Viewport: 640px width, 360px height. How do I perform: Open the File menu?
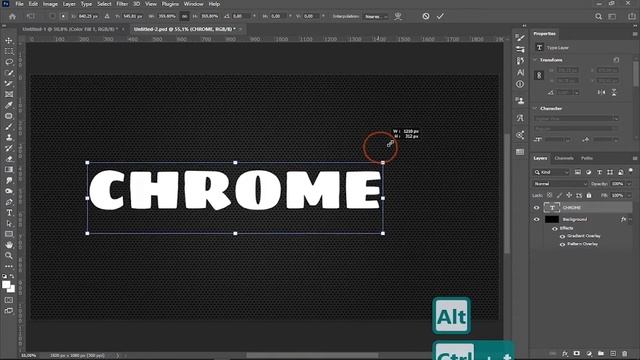19,4
